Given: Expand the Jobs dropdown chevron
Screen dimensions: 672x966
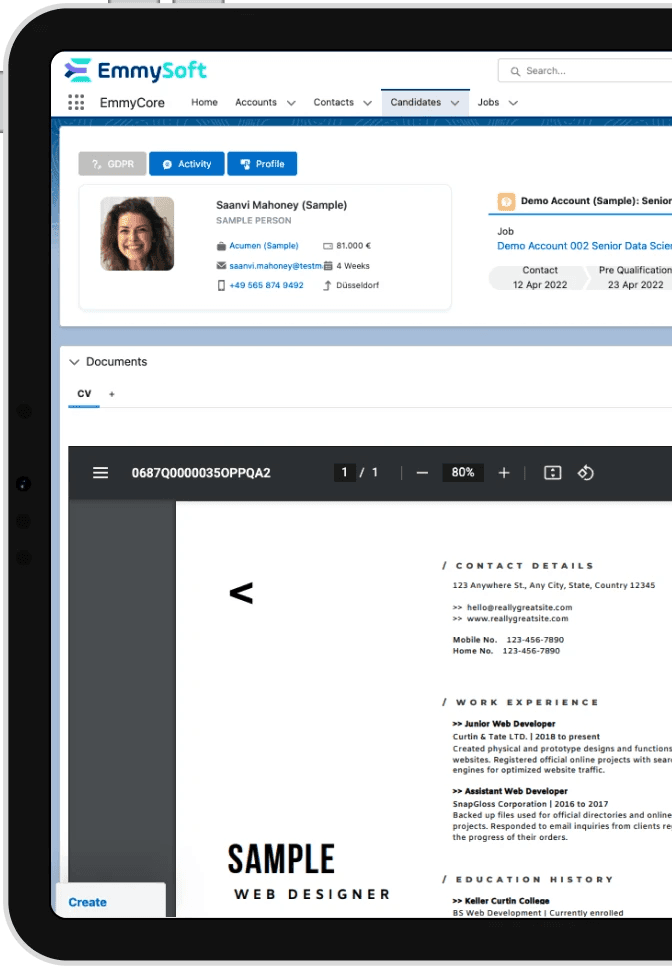Looking at the screenshot, I should [512, 103].
